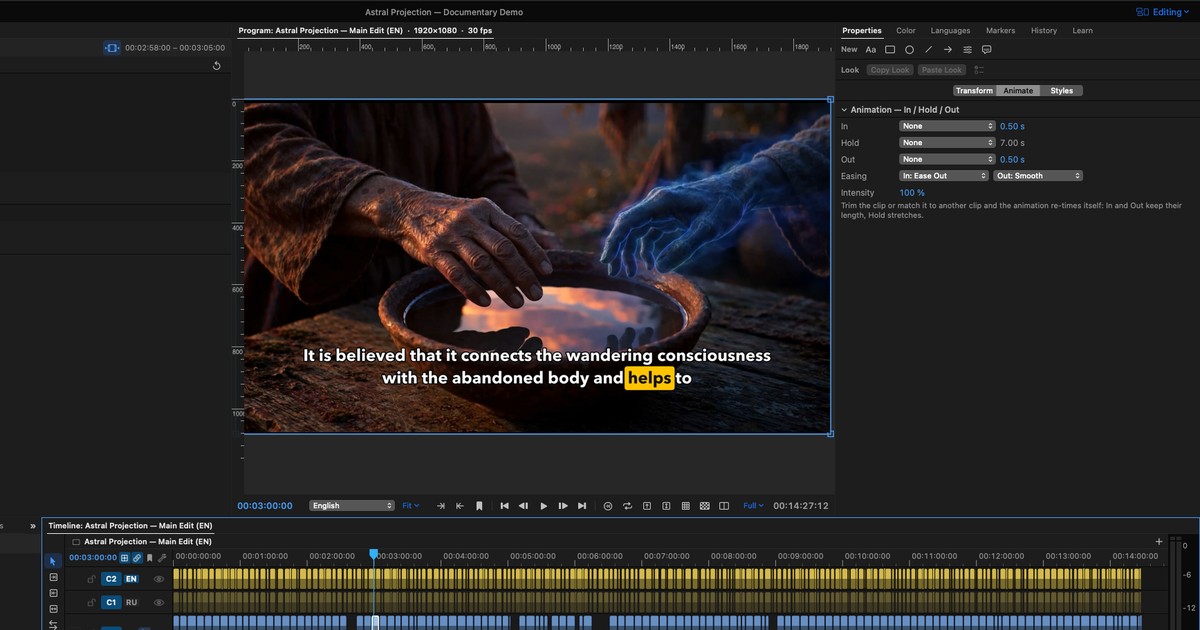Add marker in timeline header
The height and width of the screenshot is (630, 1200).
coord(150,558)
